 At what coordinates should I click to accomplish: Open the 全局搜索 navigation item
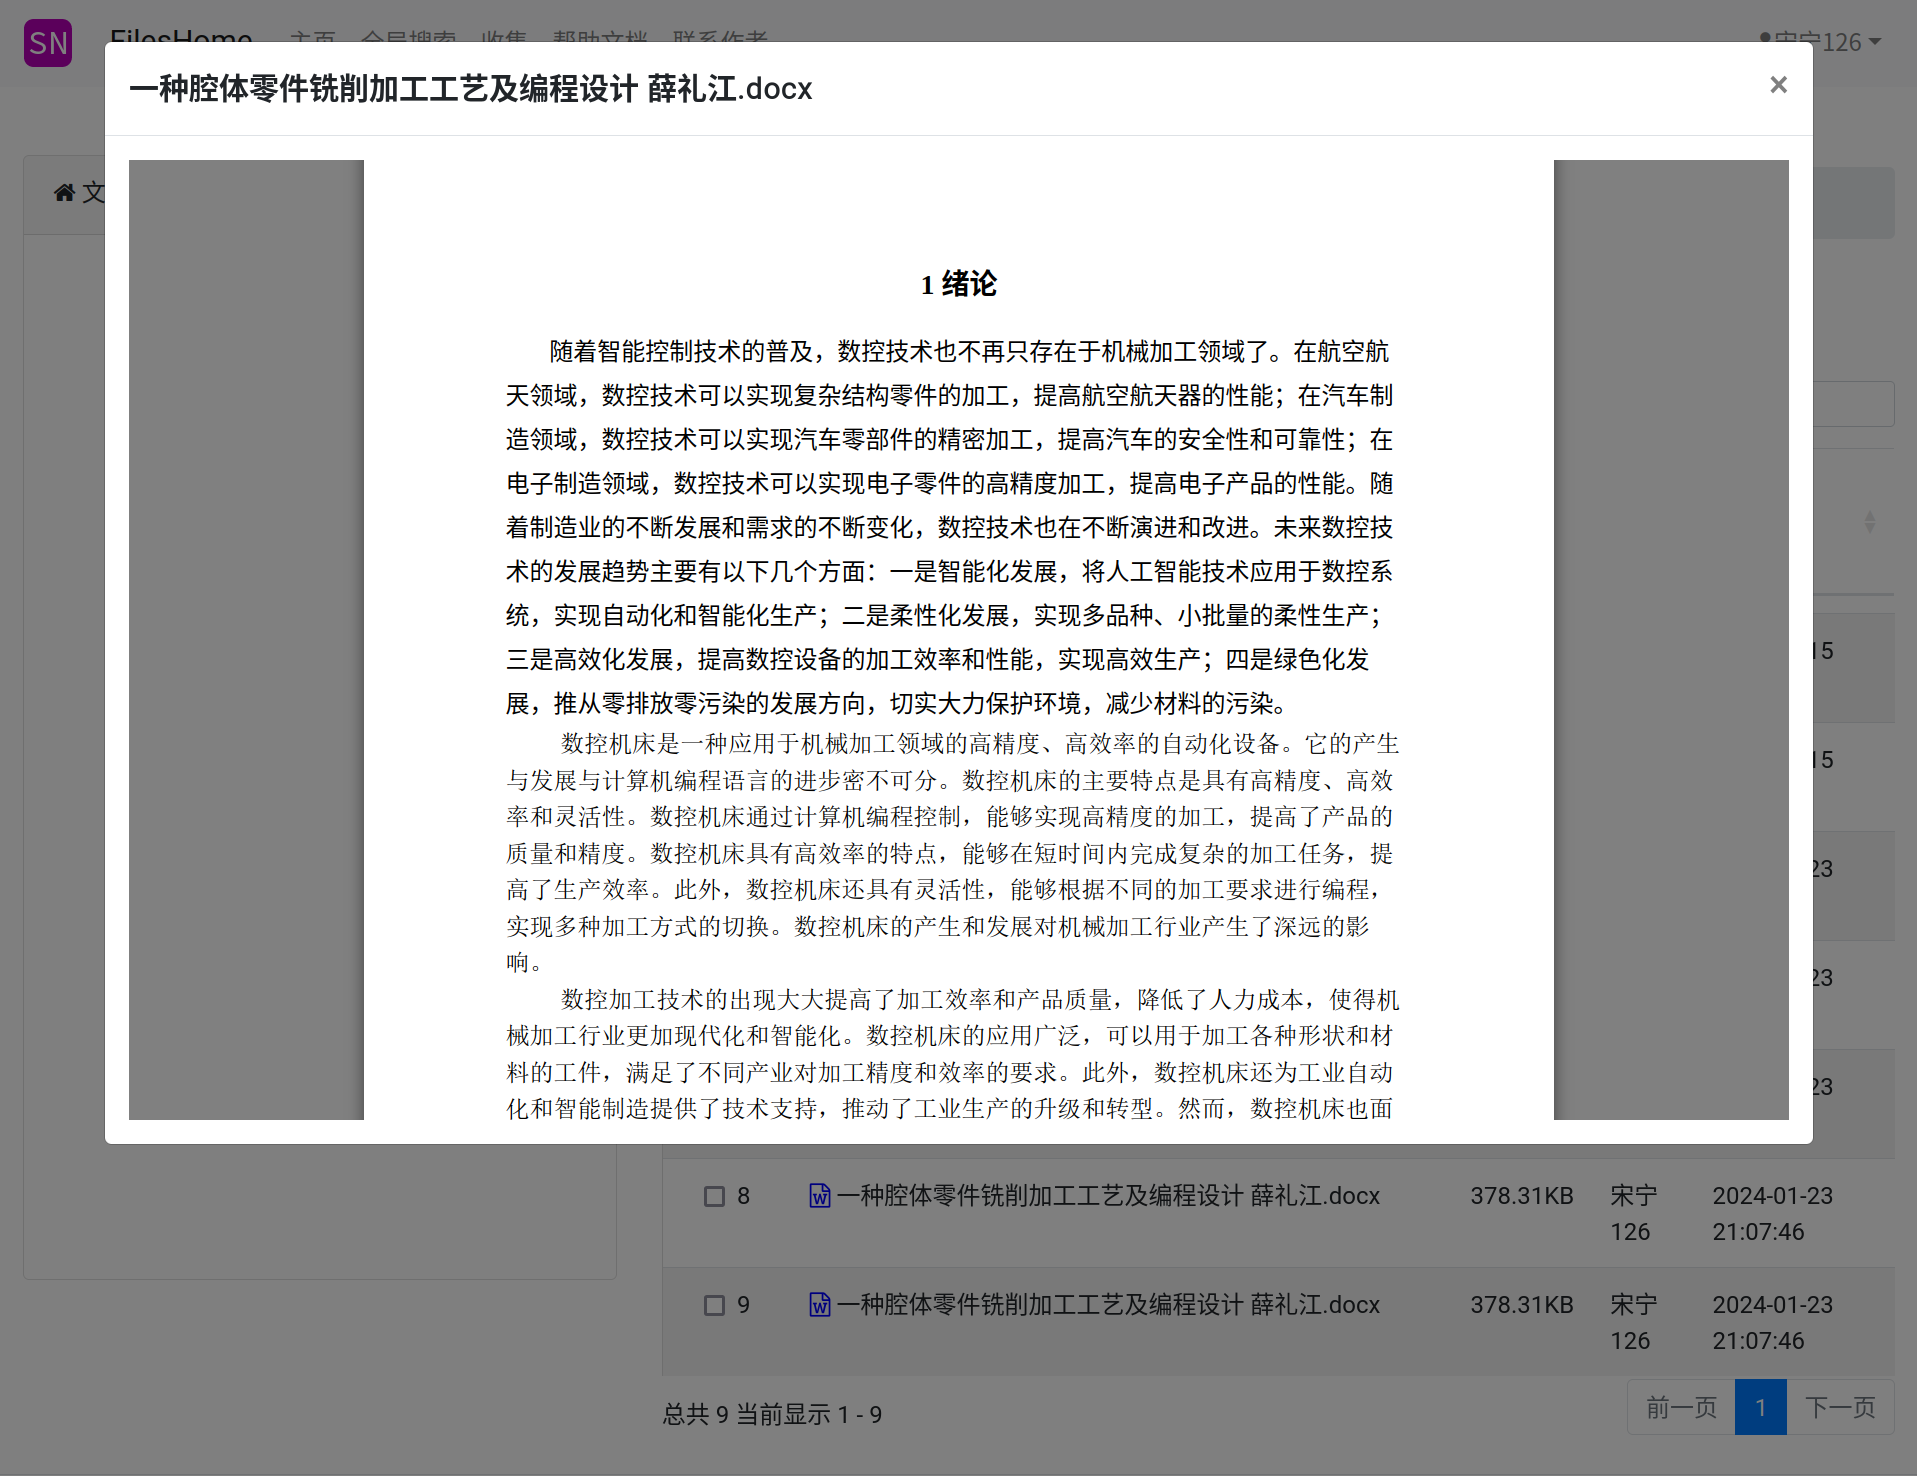point(408,36)
